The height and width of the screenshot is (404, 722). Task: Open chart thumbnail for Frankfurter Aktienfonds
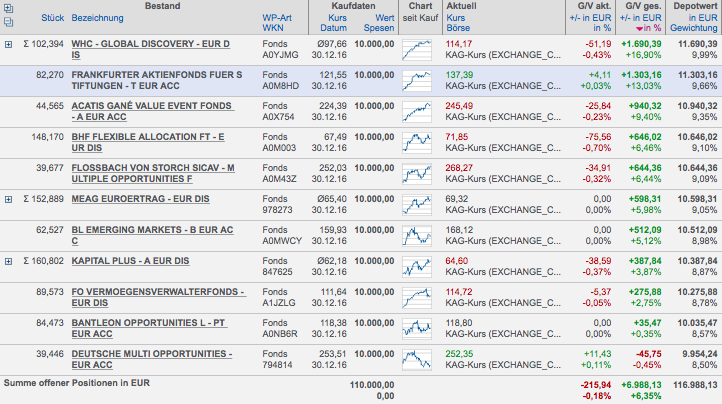(x=417, y=81)
